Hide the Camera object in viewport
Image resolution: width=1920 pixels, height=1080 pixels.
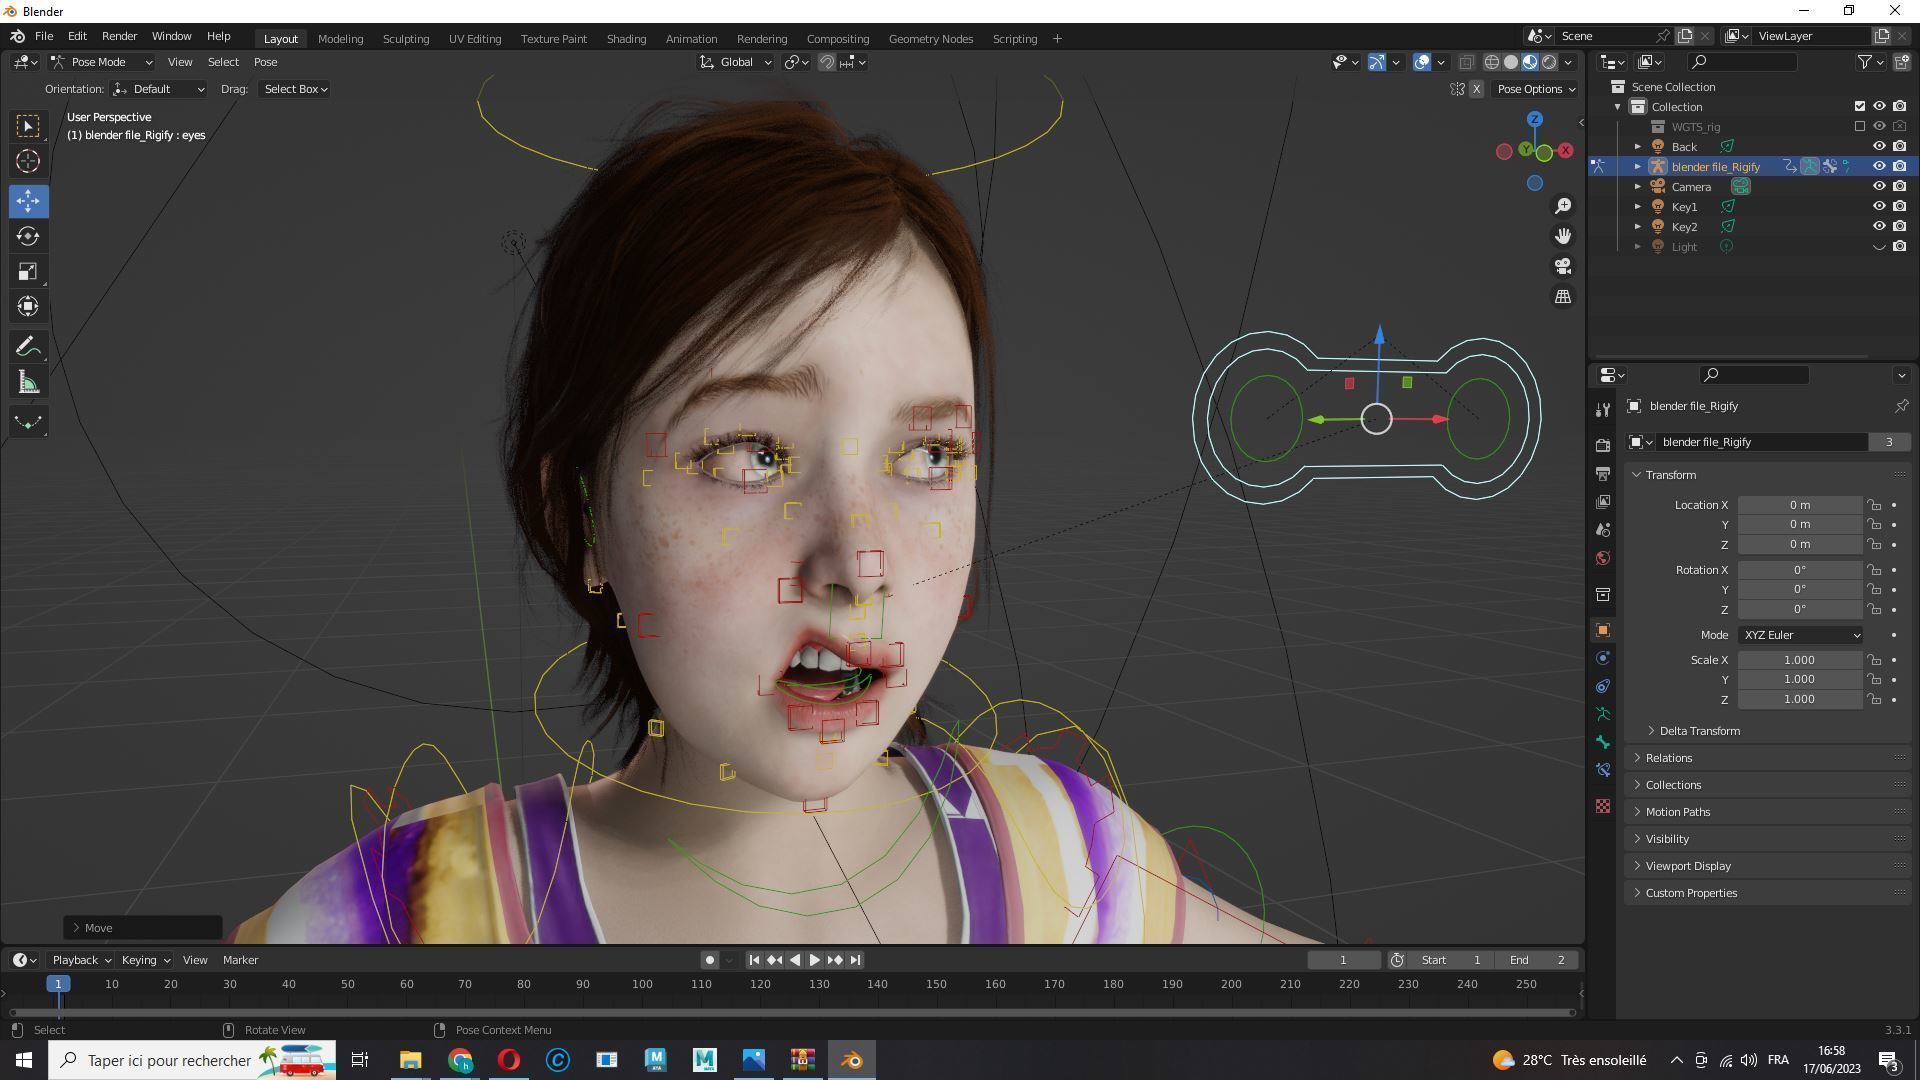1879,186
